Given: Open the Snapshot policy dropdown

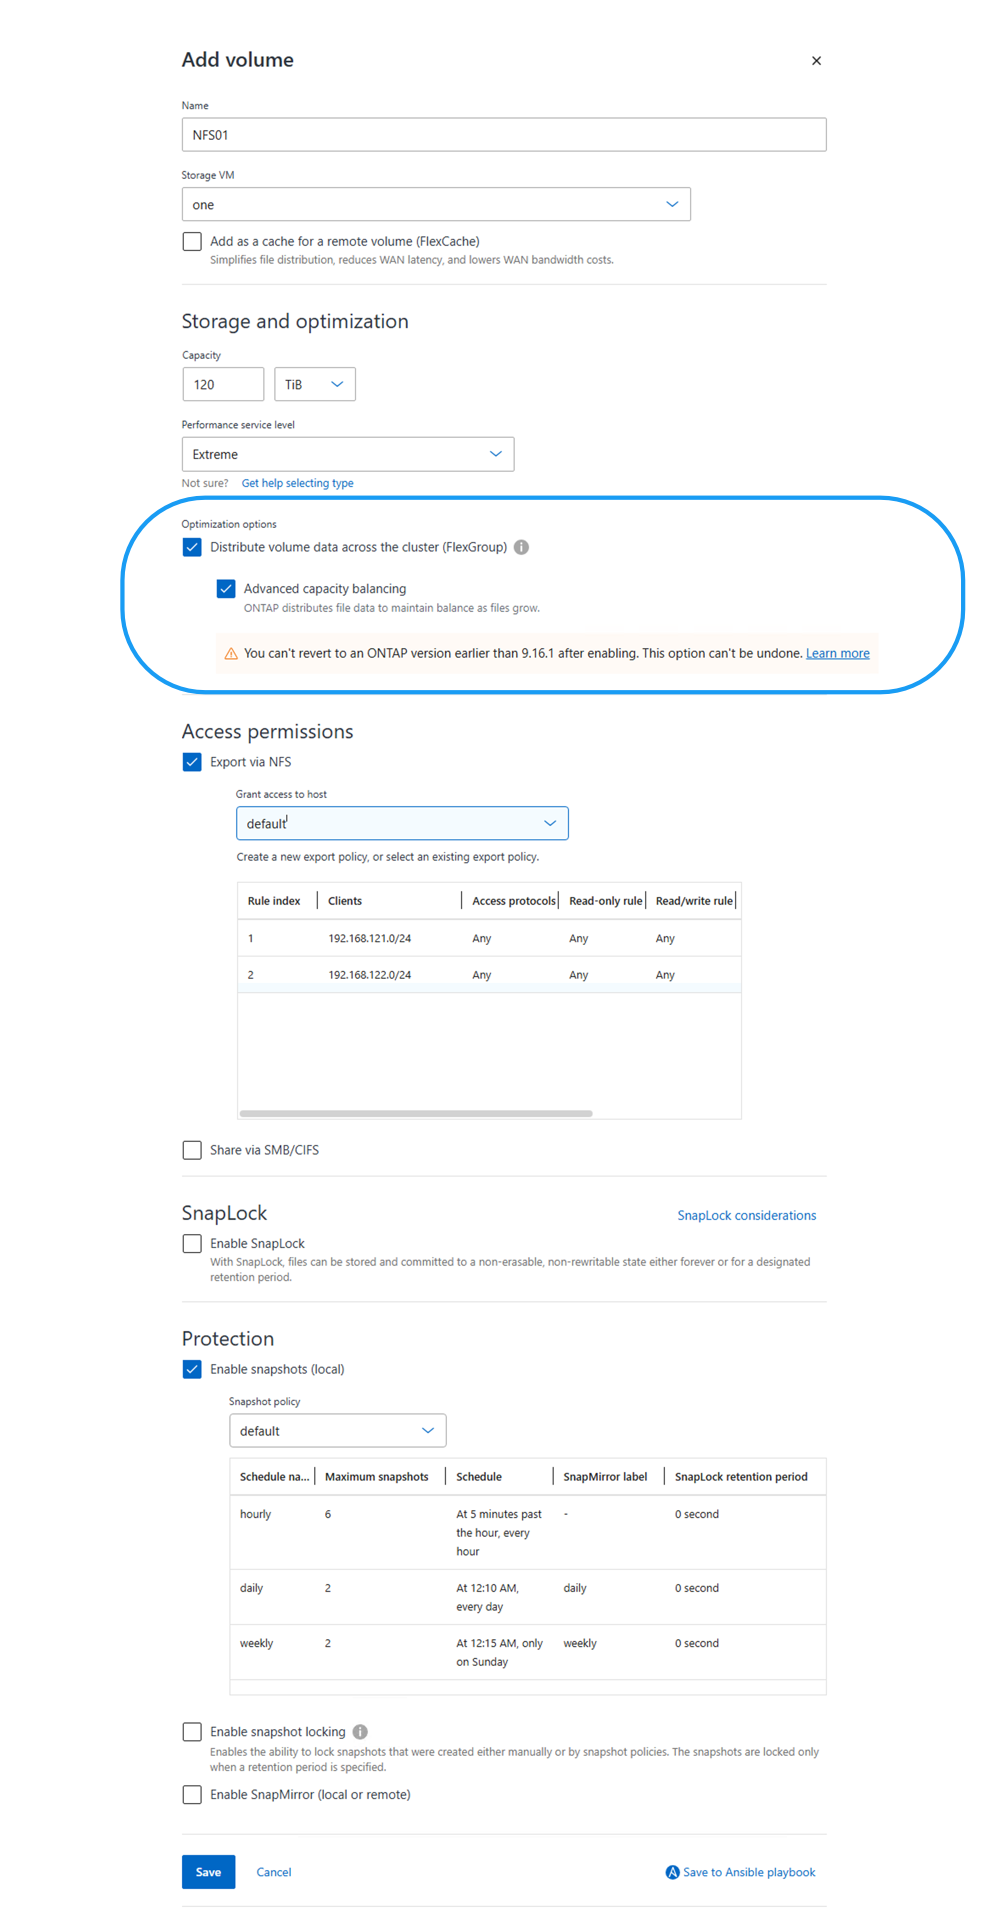Looking at the screenshot, I should click(x=427, y=1430).
